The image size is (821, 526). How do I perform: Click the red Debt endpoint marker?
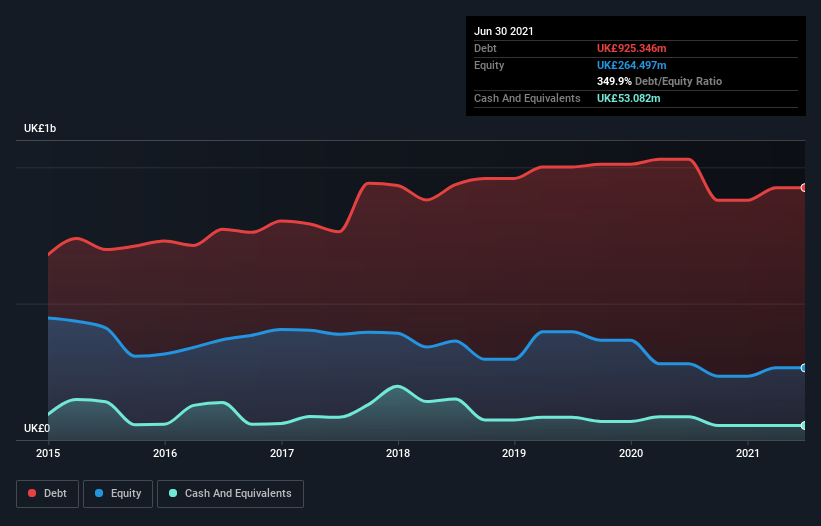pos(804,187)
